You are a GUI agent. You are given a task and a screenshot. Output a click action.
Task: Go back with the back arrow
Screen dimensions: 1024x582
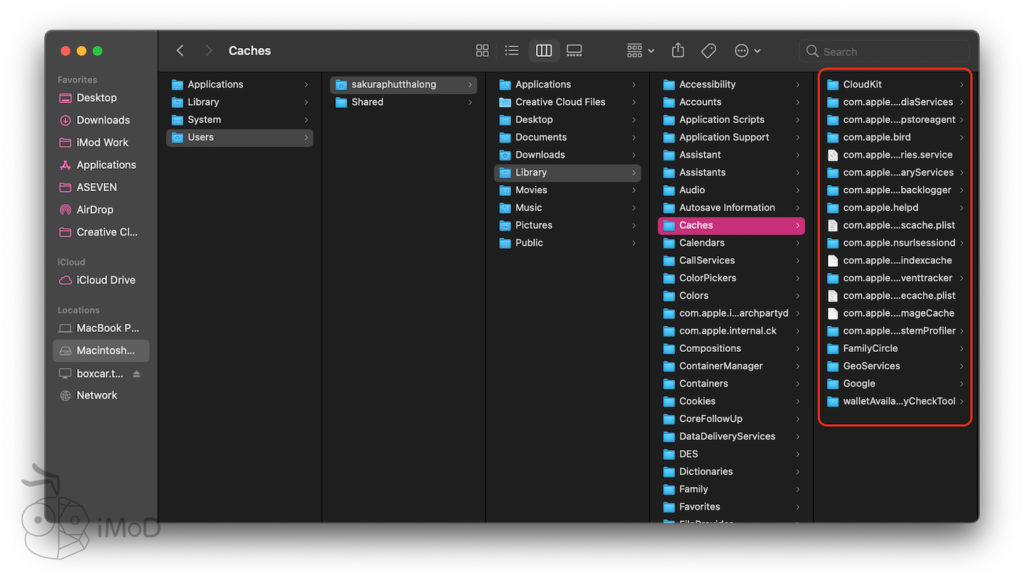(180, 51)
